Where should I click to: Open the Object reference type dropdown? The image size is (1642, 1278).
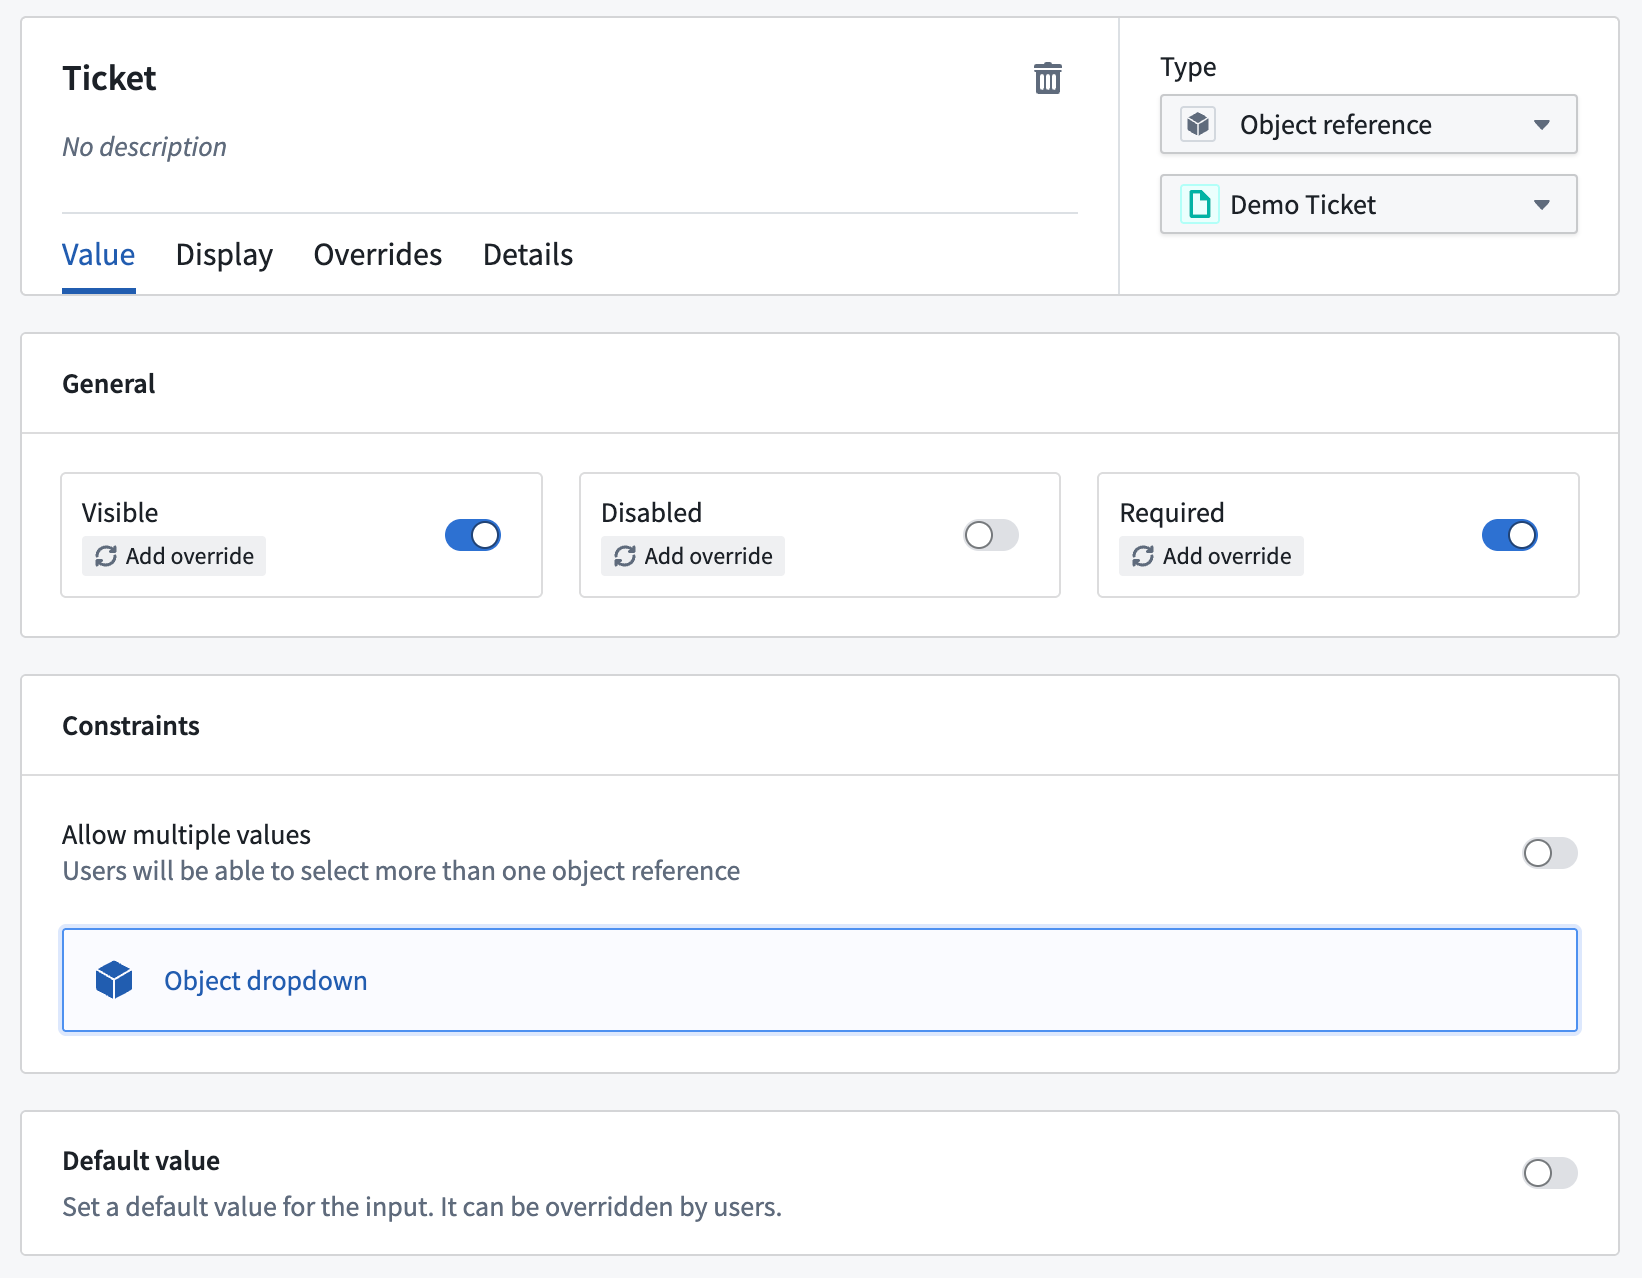click(1368, 125)
